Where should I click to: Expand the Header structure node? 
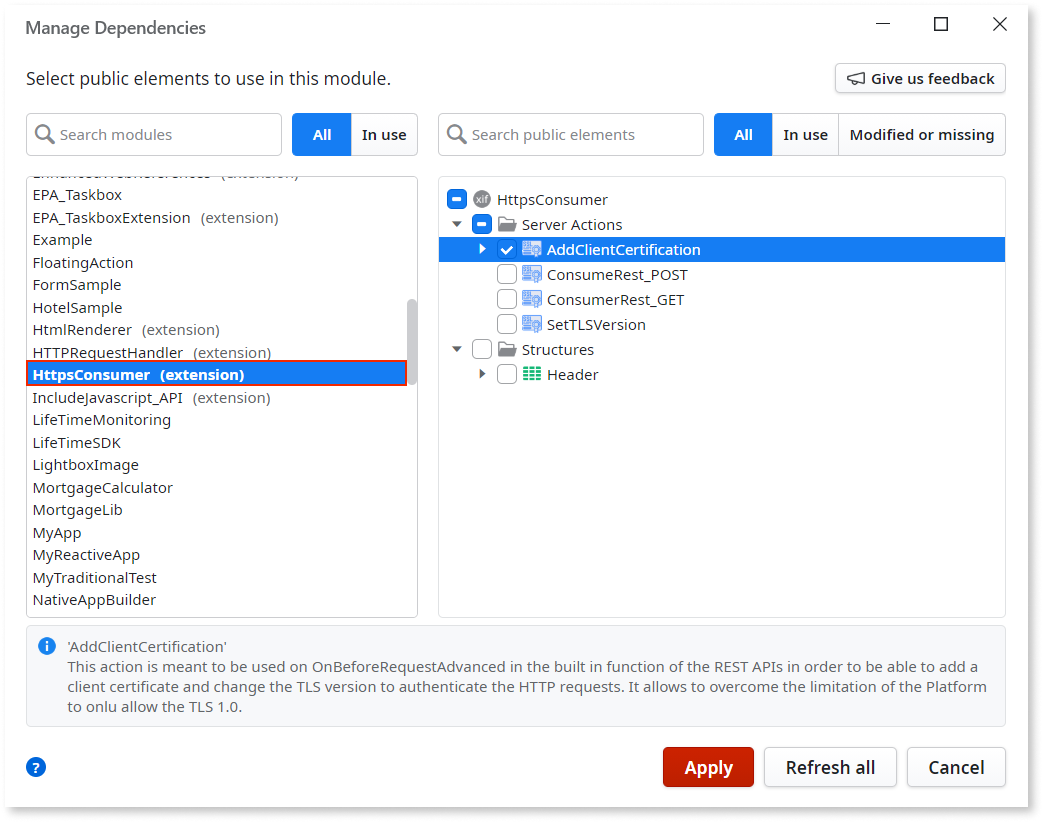(481, 374)
